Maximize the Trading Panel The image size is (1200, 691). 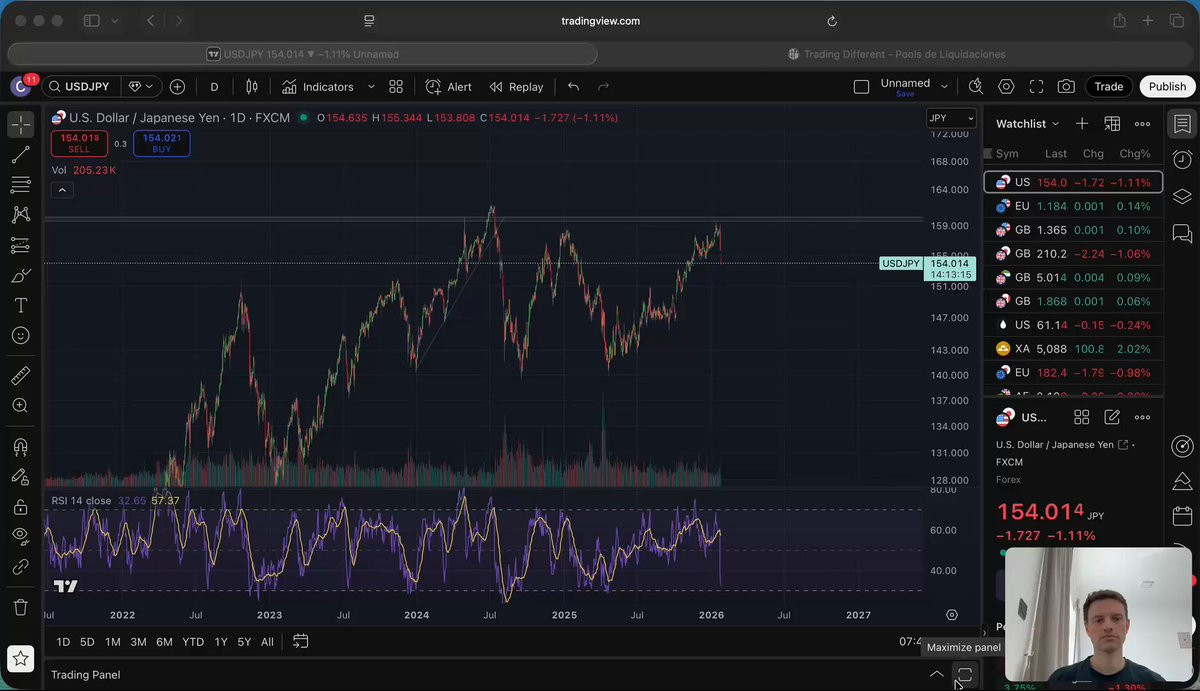coord(964,675)
